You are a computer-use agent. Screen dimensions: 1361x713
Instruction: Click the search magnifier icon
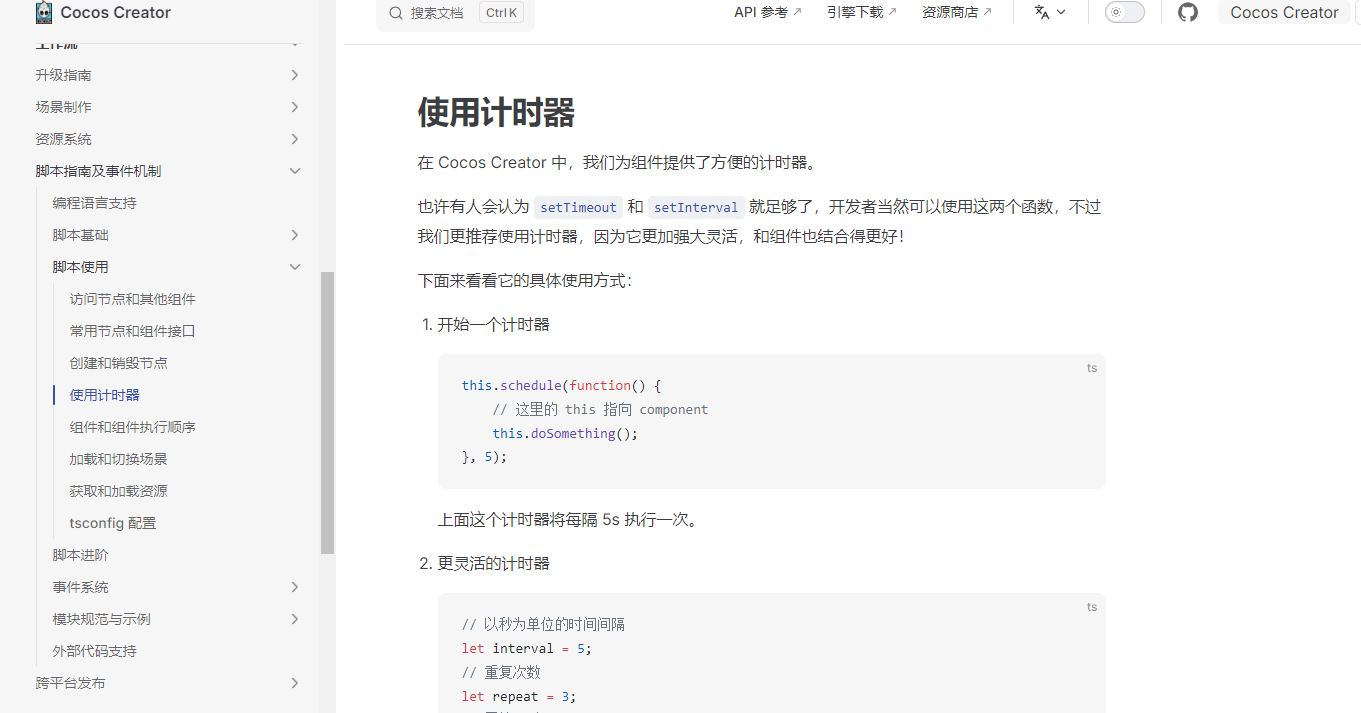[x=396, y=13]
